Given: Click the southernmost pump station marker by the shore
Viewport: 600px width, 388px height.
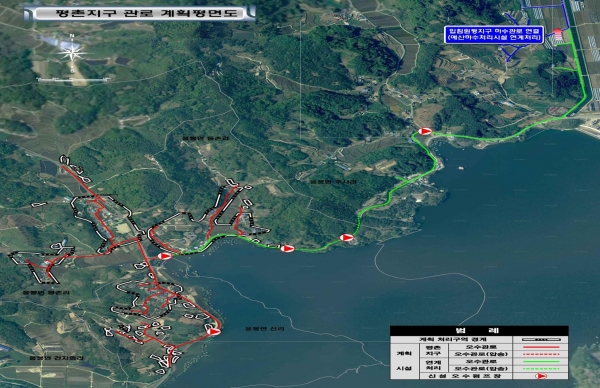Looking at the screenshot, I should pyautogui.click(x=213, y=331).
